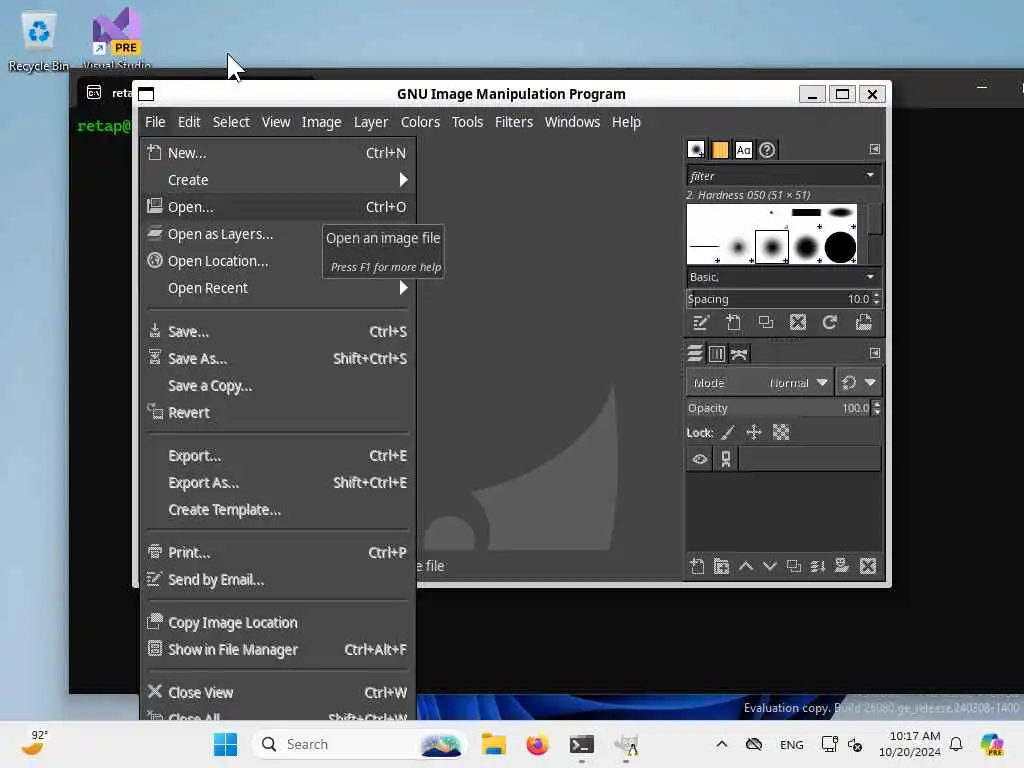Create a new brush icon
Image resolution: width=1024 pixels, height=768 pixels.
733,323
